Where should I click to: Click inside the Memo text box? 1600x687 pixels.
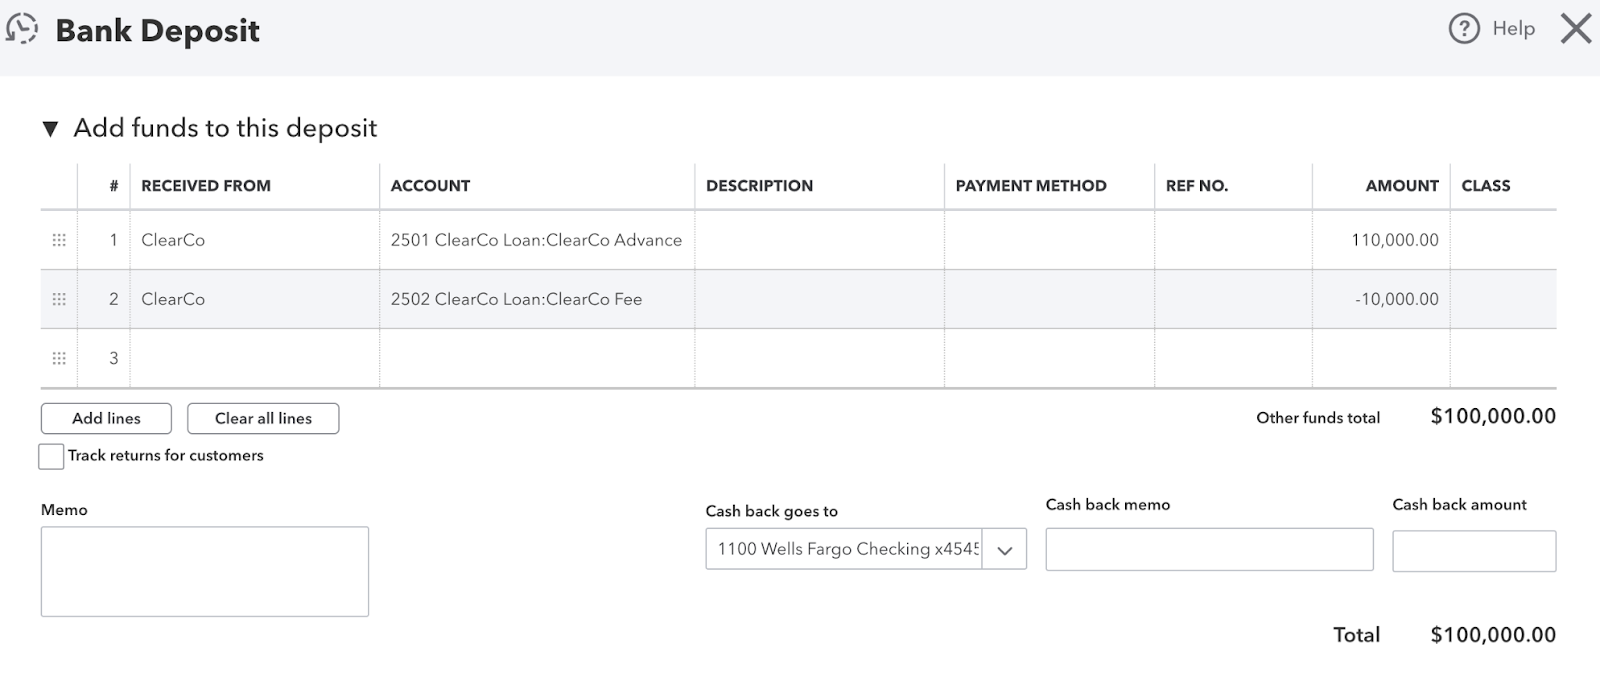[205, 572]
